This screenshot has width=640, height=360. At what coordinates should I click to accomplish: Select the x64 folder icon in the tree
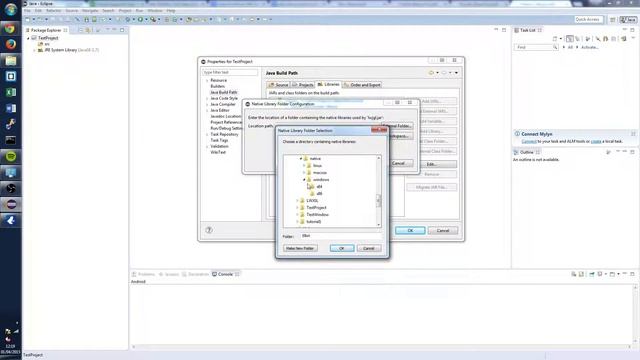tap(311, 187)
